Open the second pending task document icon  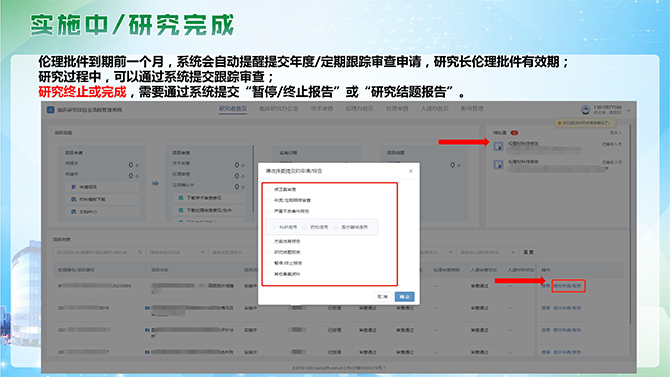click(x=498, y=165)
